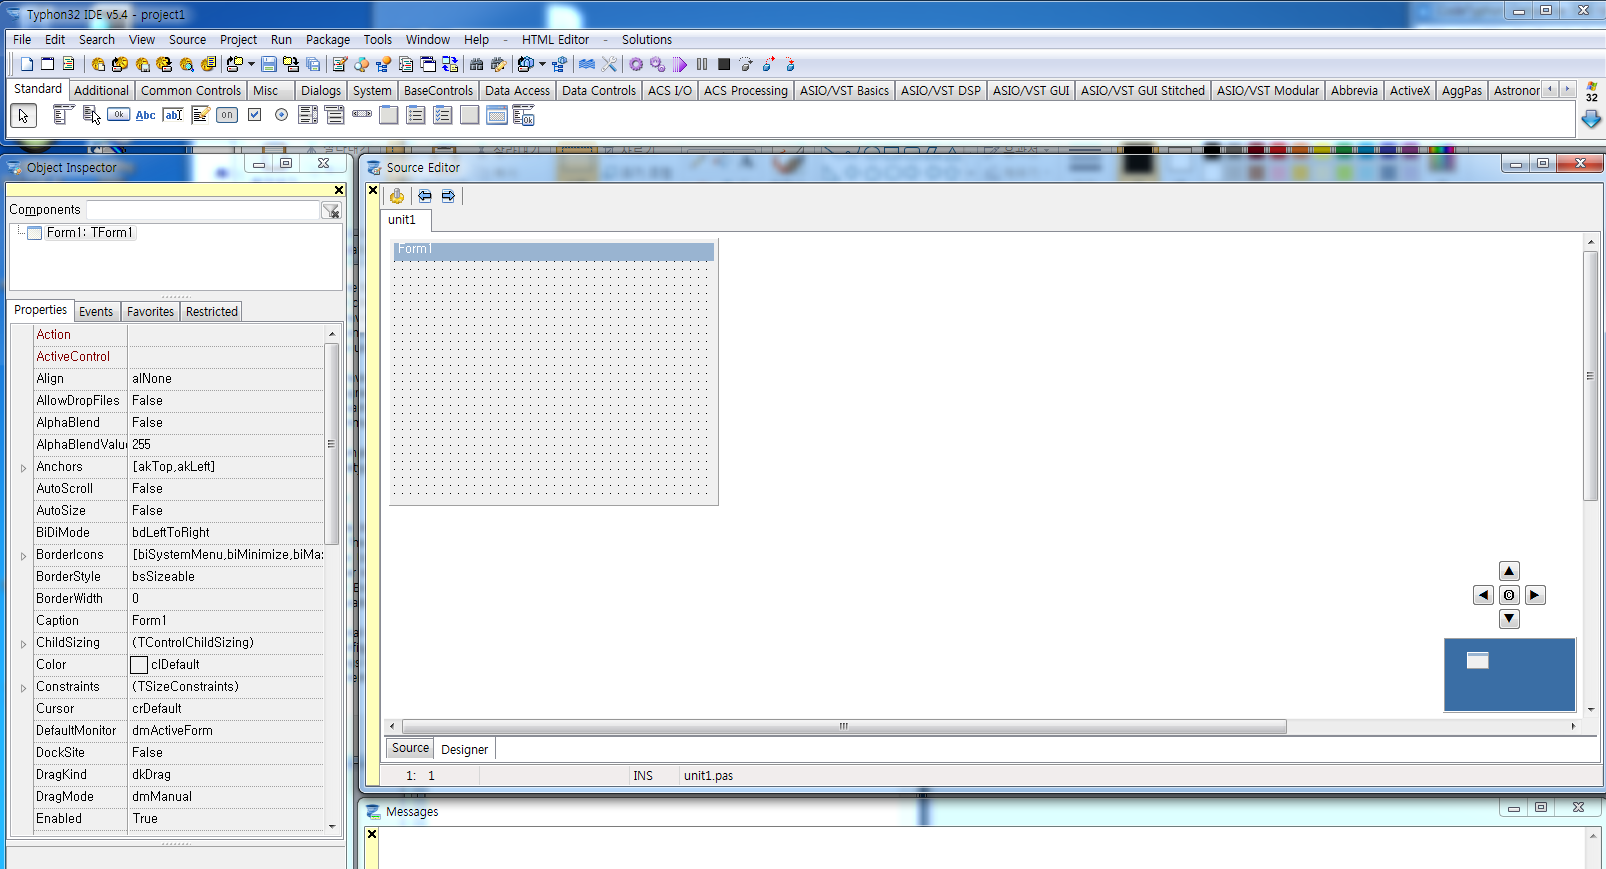
Task: Click the black Stop square icon
Action: pos(724,64)
